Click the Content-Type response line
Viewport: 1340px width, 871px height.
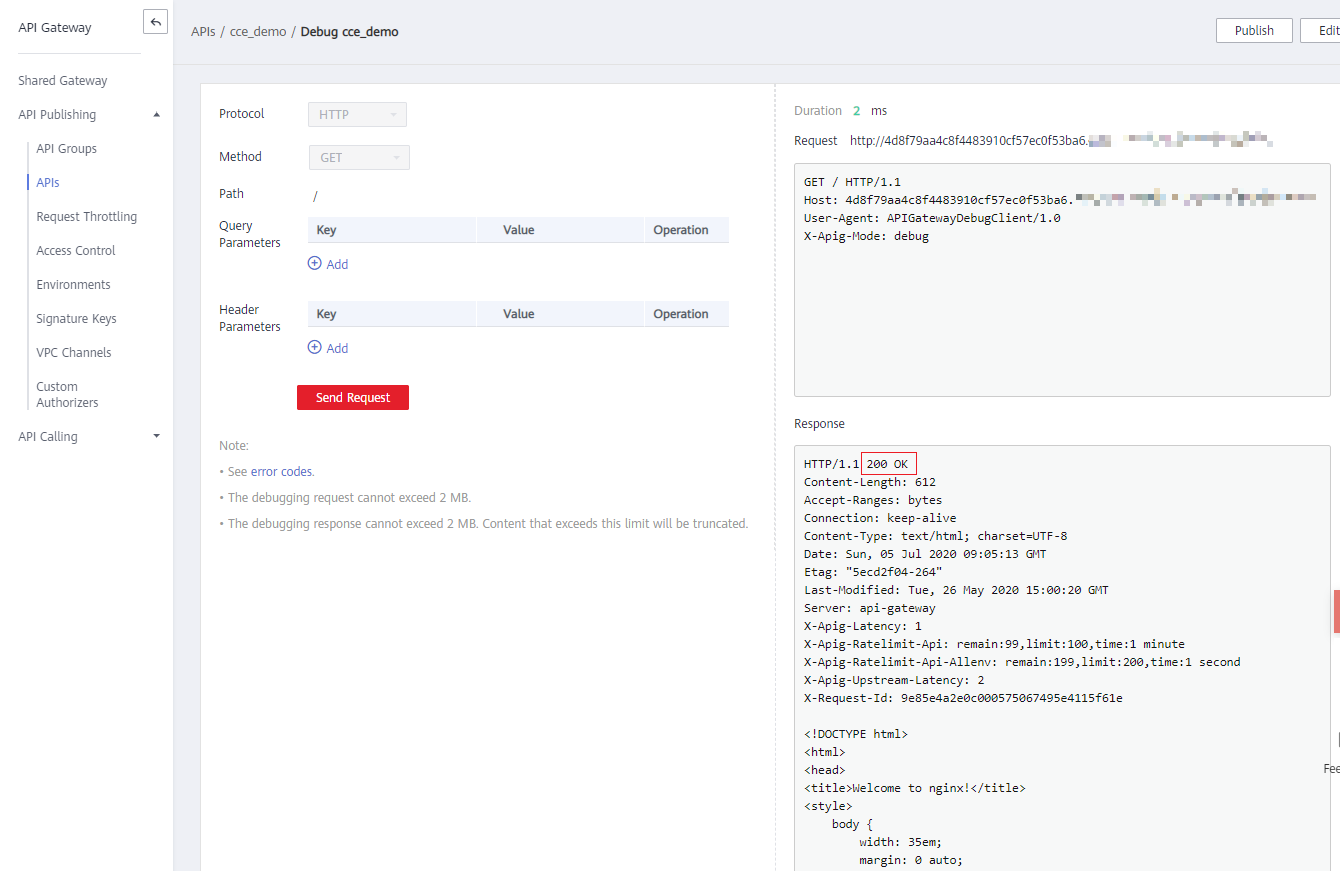tap(935, 536)
